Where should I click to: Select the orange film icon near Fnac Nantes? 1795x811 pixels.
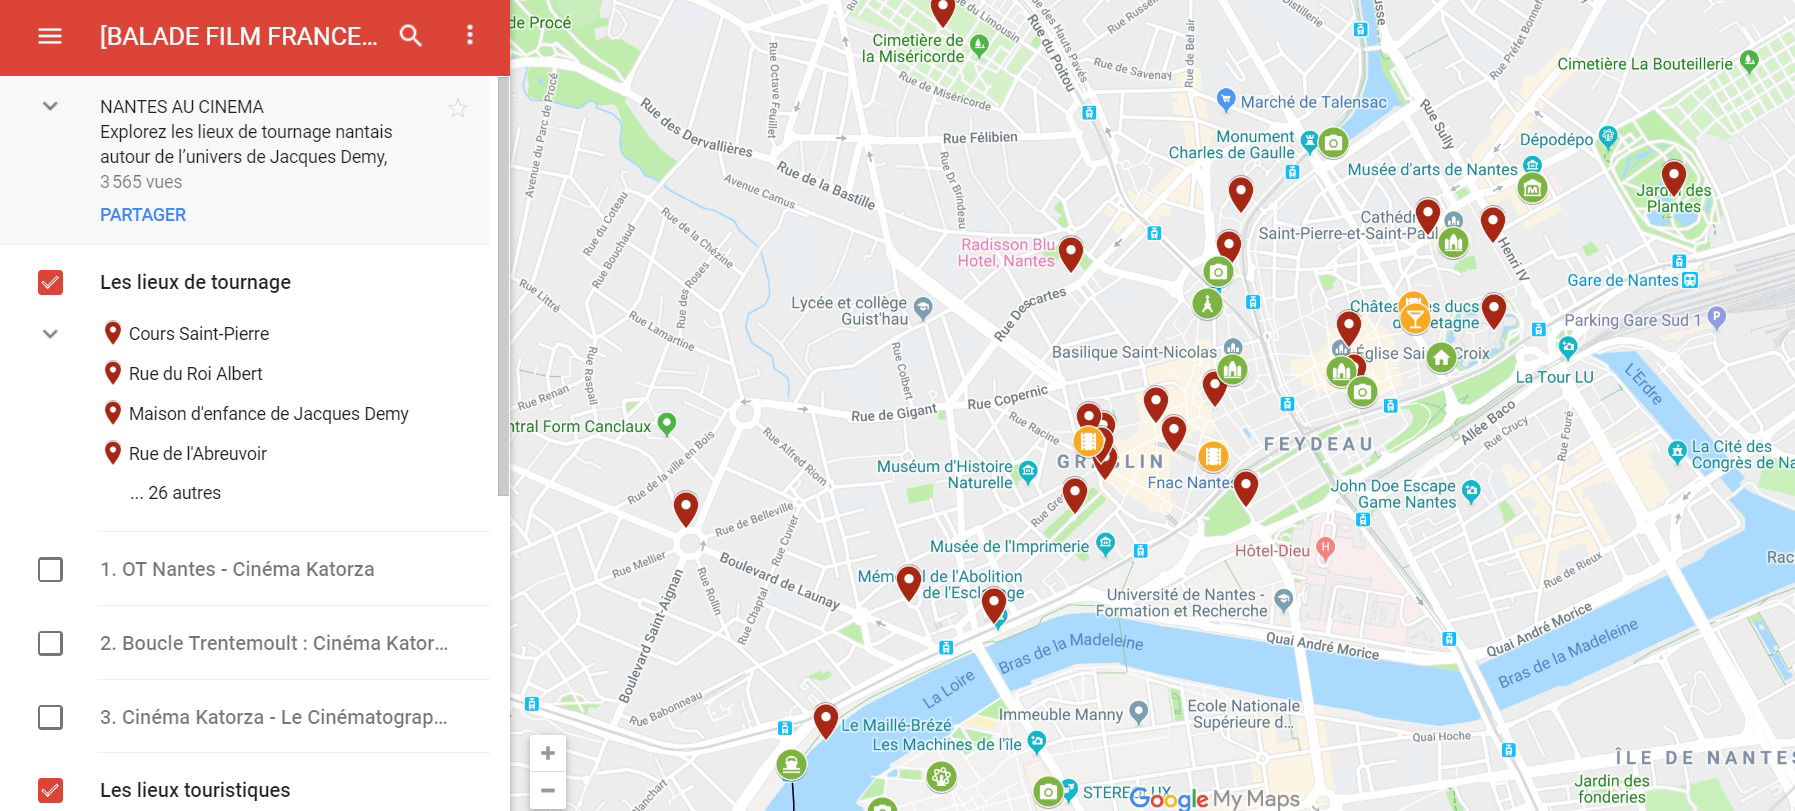click(x=1213, y=457)
